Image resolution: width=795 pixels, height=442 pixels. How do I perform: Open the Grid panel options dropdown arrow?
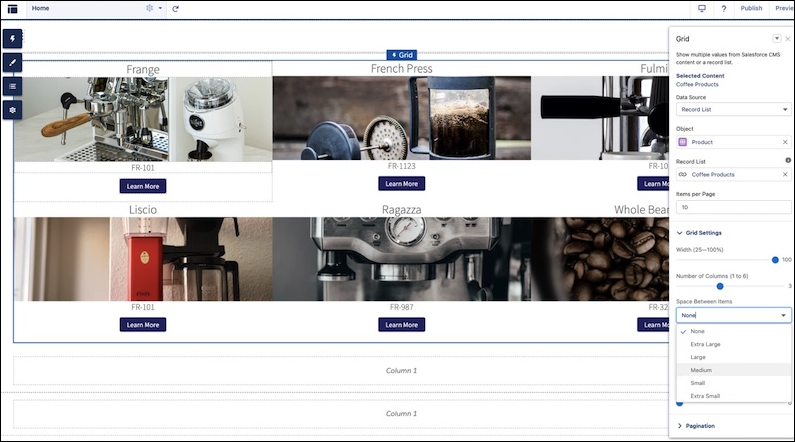point(776,39)
